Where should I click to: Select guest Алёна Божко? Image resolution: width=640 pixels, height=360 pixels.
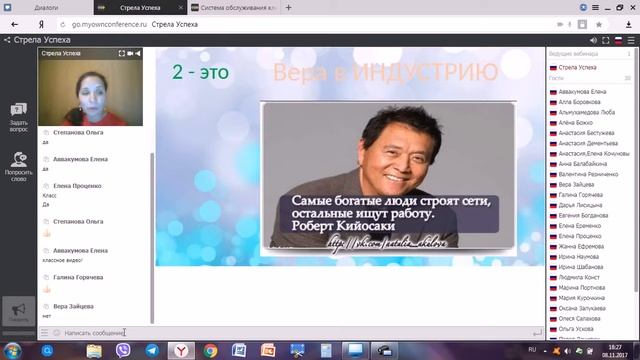point(576,122)
